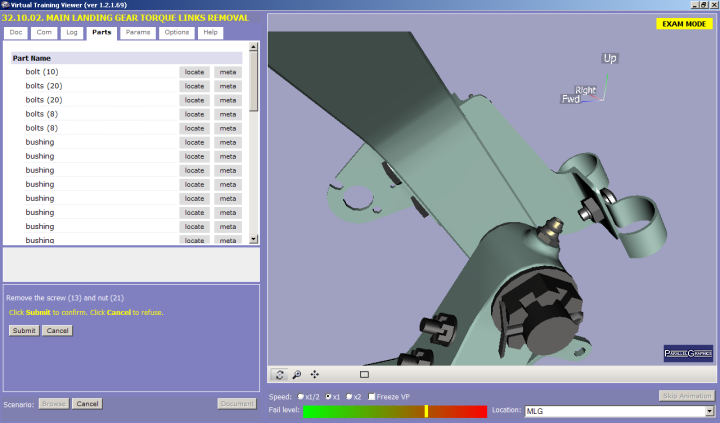Viewport: 720px width, 423px height.
Task: Select the zoom magnifier tool
Action: (297, 374)
